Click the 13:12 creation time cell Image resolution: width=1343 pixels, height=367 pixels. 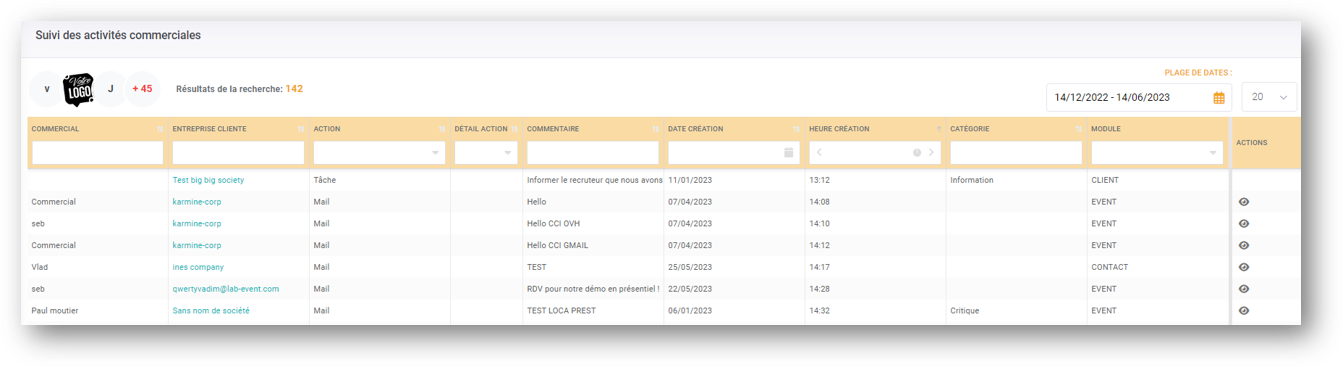pyautogui.click(x=819, y=180)
